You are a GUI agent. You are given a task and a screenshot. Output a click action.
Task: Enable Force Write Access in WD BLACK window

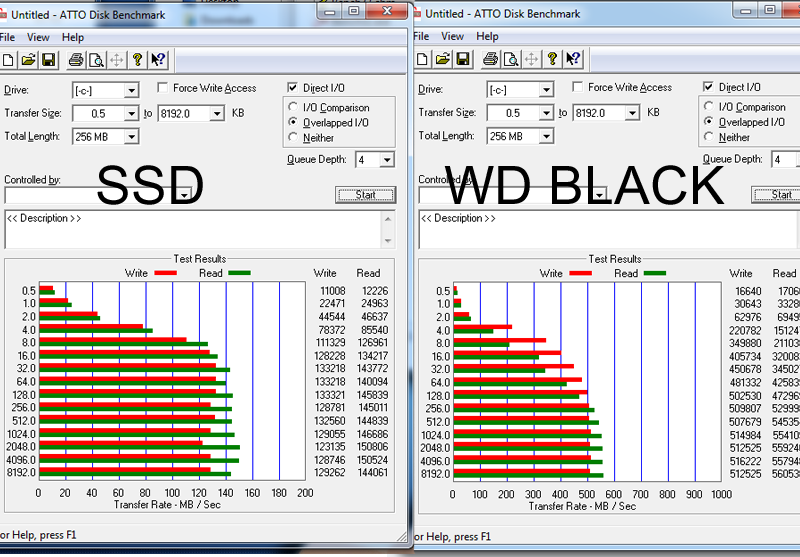click(578, 87)
